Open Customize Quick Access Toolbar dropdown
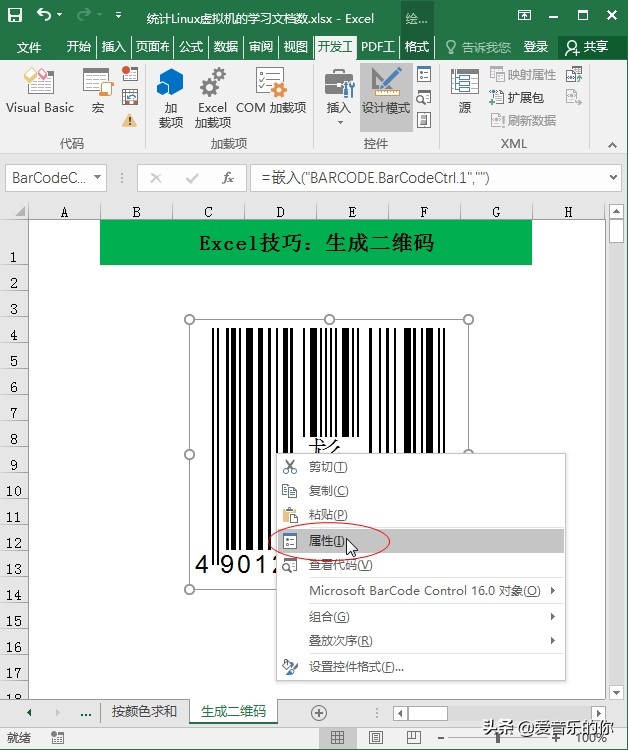 118,15
